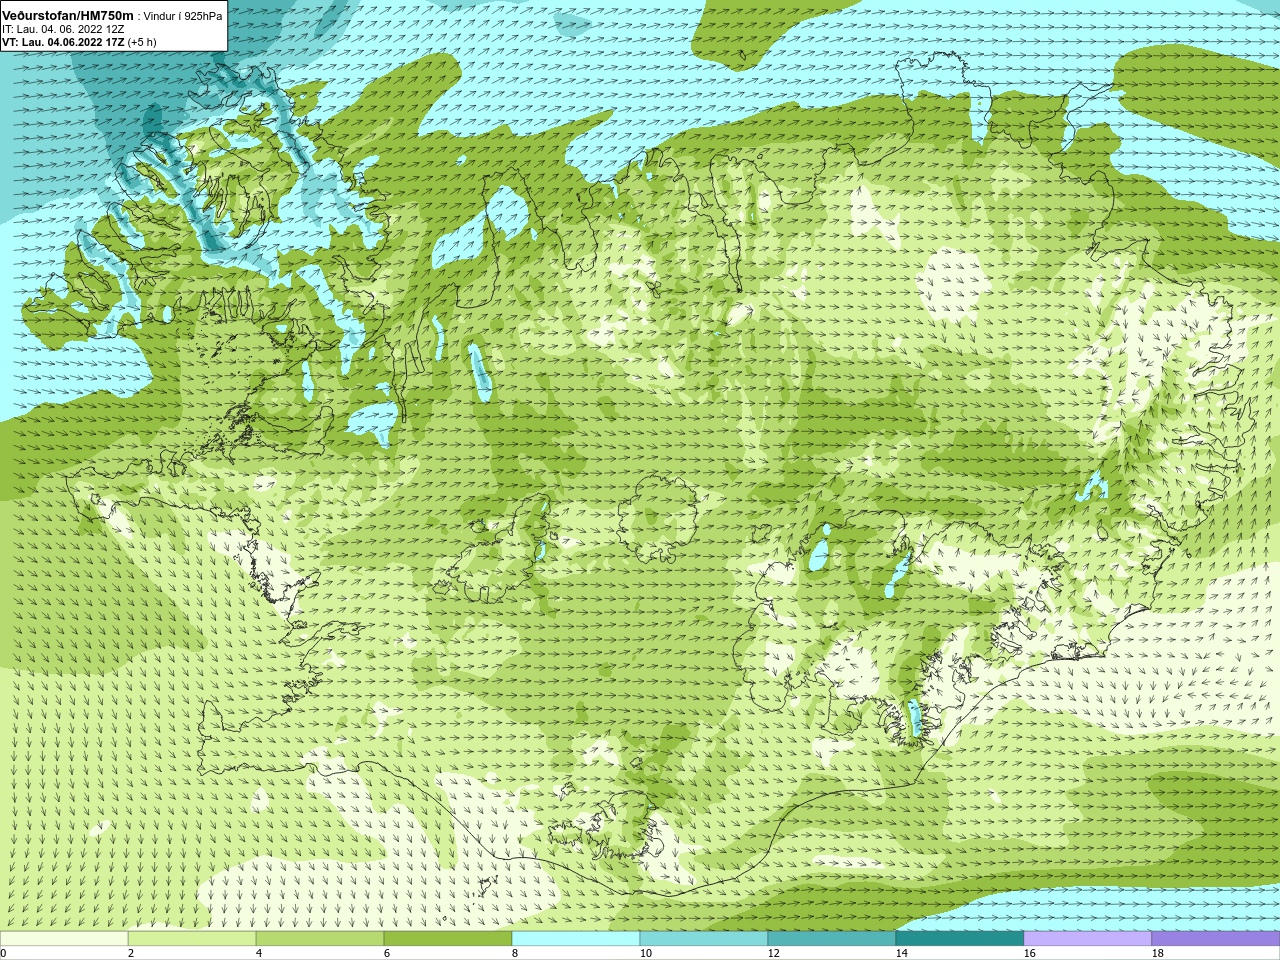Click the legend label '14'
The width and height of the screenshot is (1280, 960).
[x=901, y=953]
